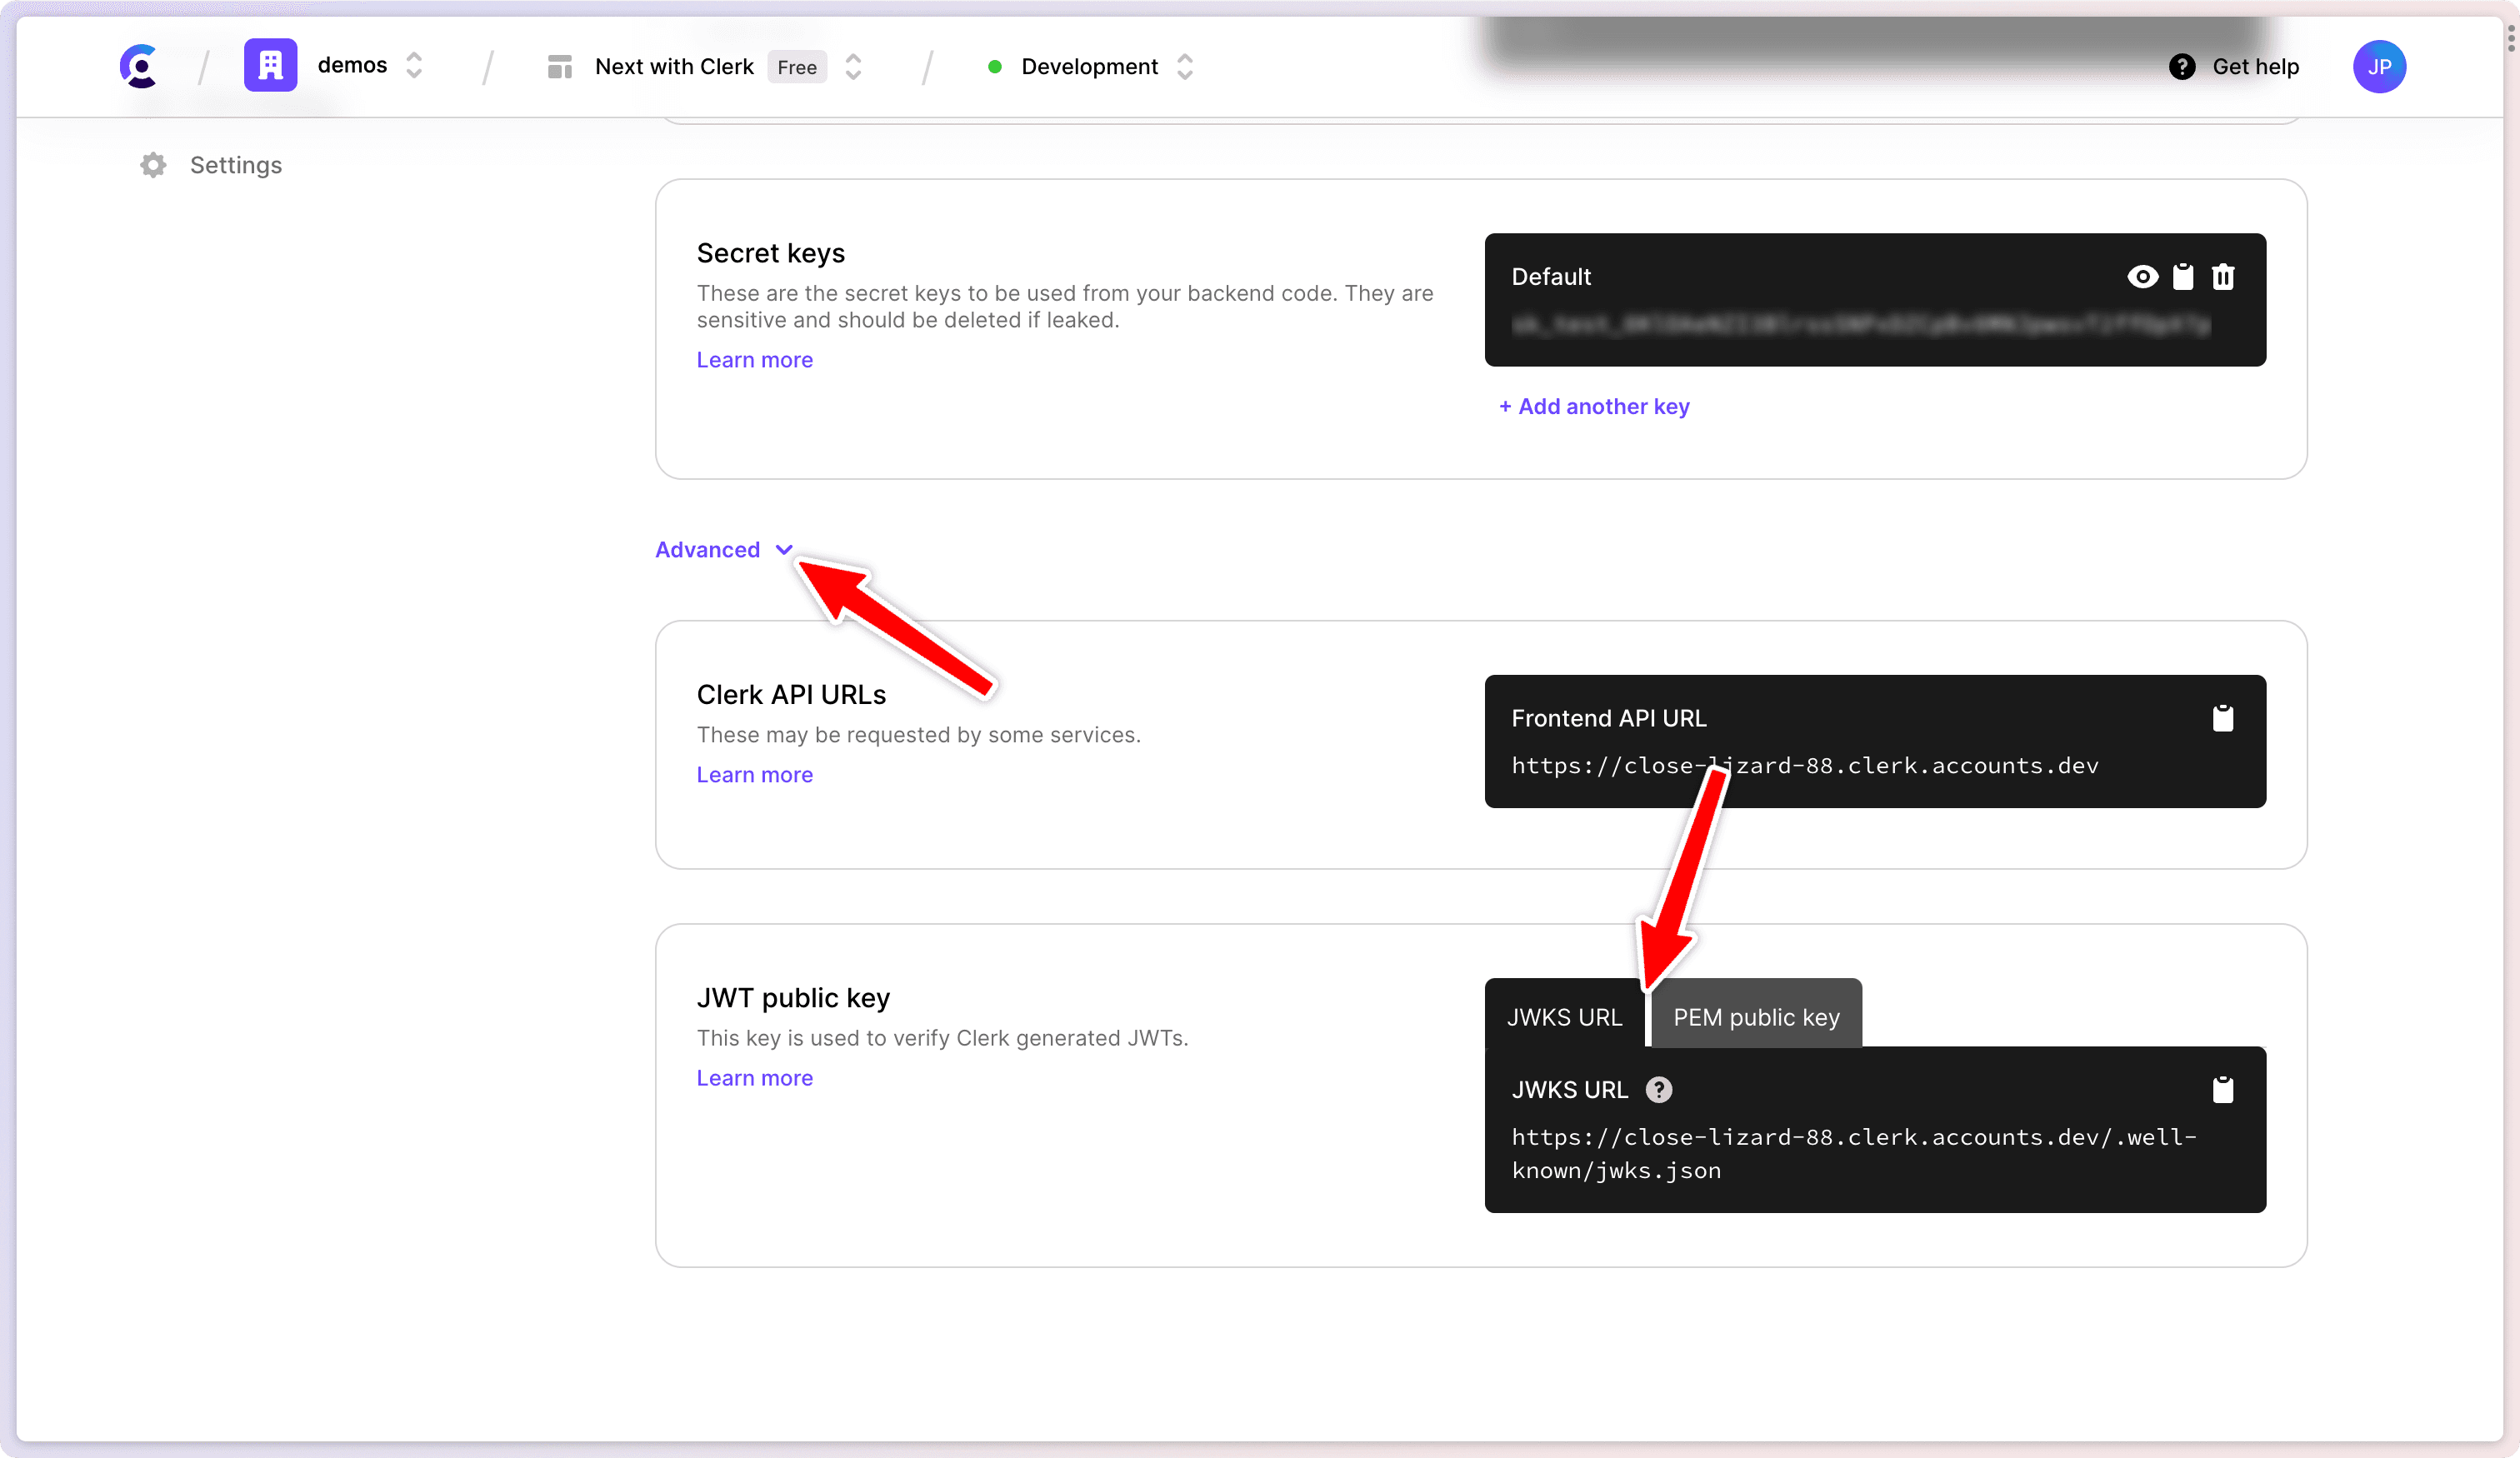The width and height of the screenshot is (2520, 1458).
Task: Switch to the JWKS URL tab
Action: click(1564, 1016)
